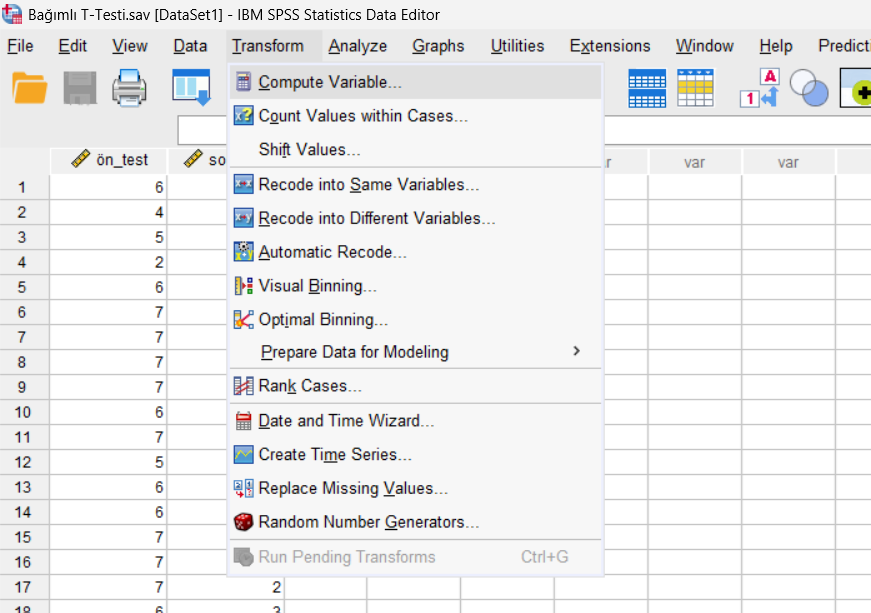Click the yellow grid toolbar icon
Screen dimensions: 871x613
click(696, 88)
